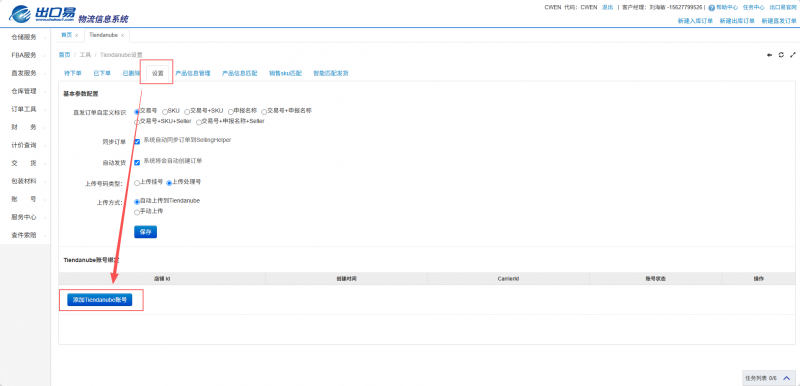This screenshot has width=800, height=386.
Task: Expand the 包装材料 sidebar menu
Action: point(25,181)
